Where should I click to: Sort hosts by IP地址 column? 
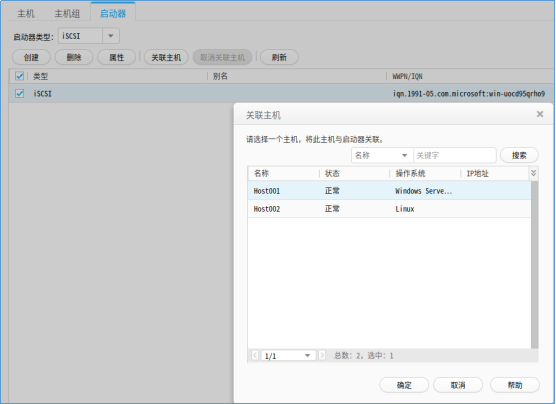(477, 173)
